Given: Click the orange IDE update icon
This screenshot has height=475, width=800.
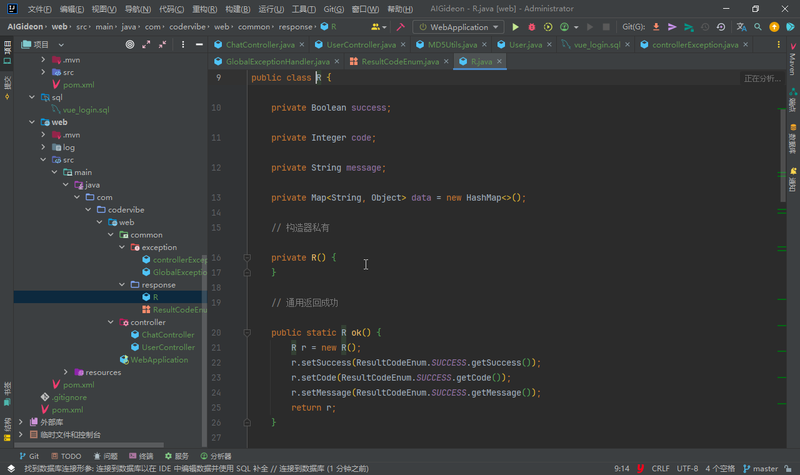Looking at the screenshot, I should [x=774, y=27].
